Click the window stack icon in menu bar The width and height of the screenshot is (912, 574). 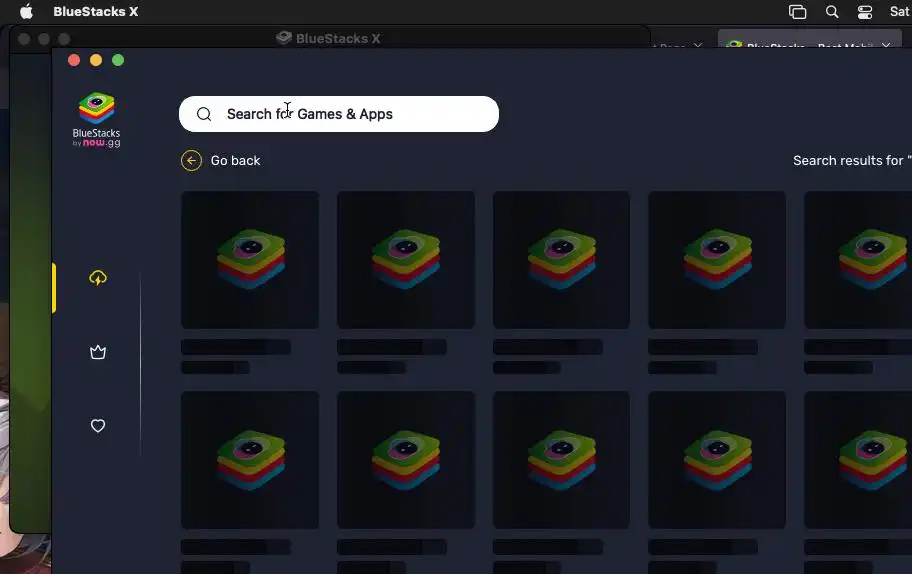[x=797, y=12]
